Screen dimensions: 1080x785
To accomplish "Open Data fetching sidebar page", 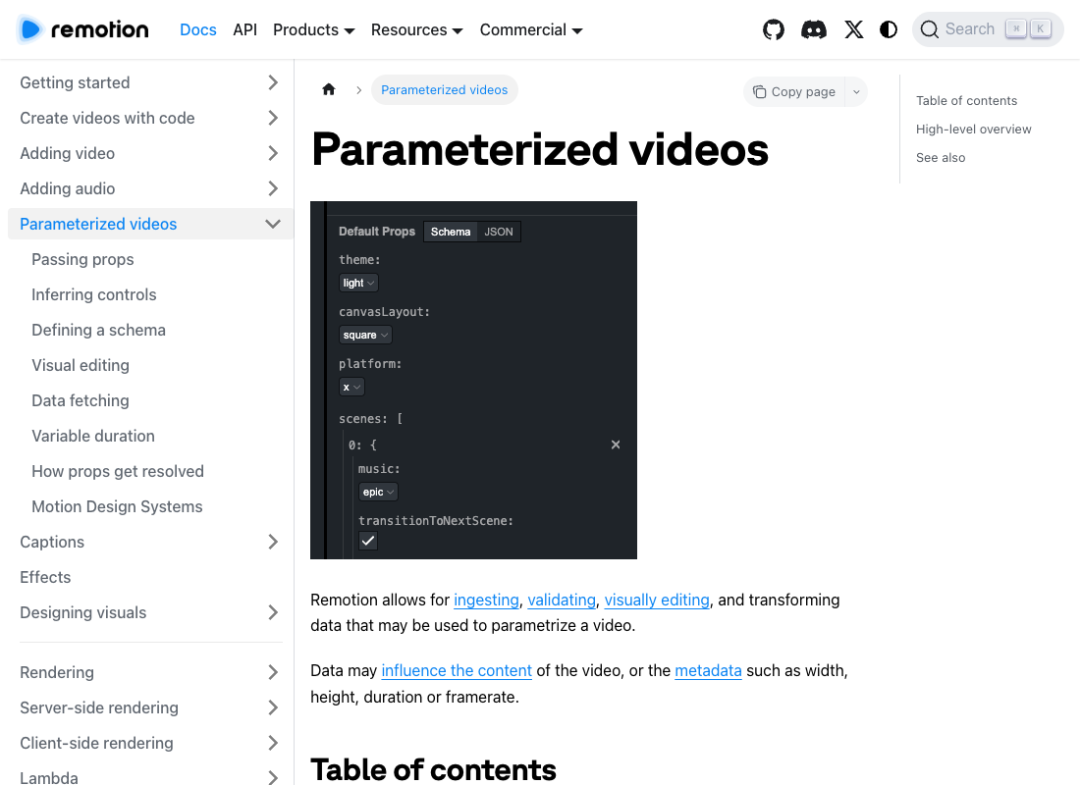I will [81, 400].
